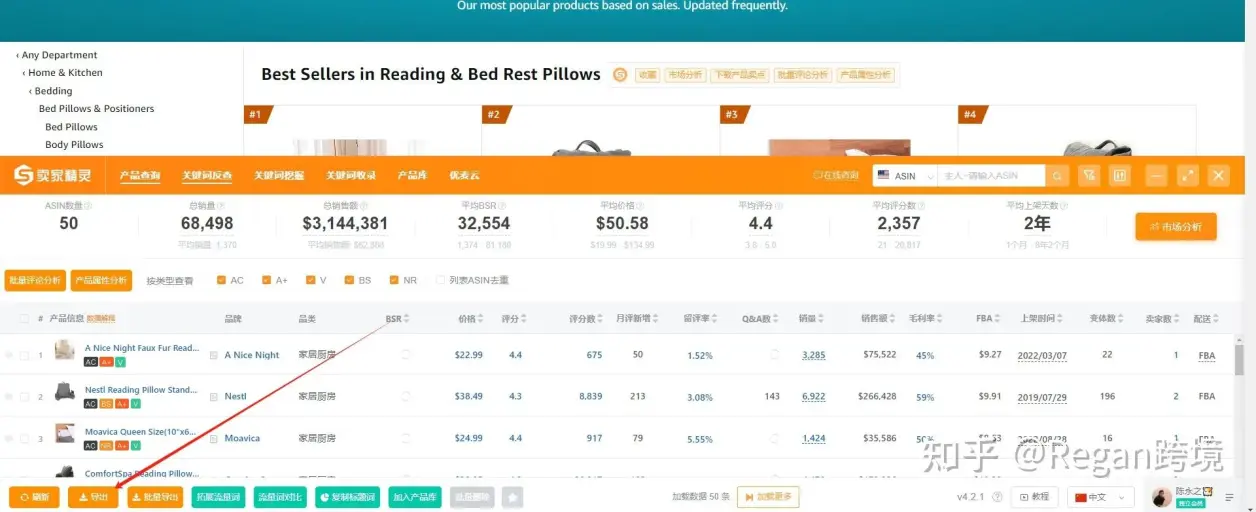This screenshot has width=1256, height=512.
Task: Open the hamburger menu icon at bottom right
Action: point(1229,497)
